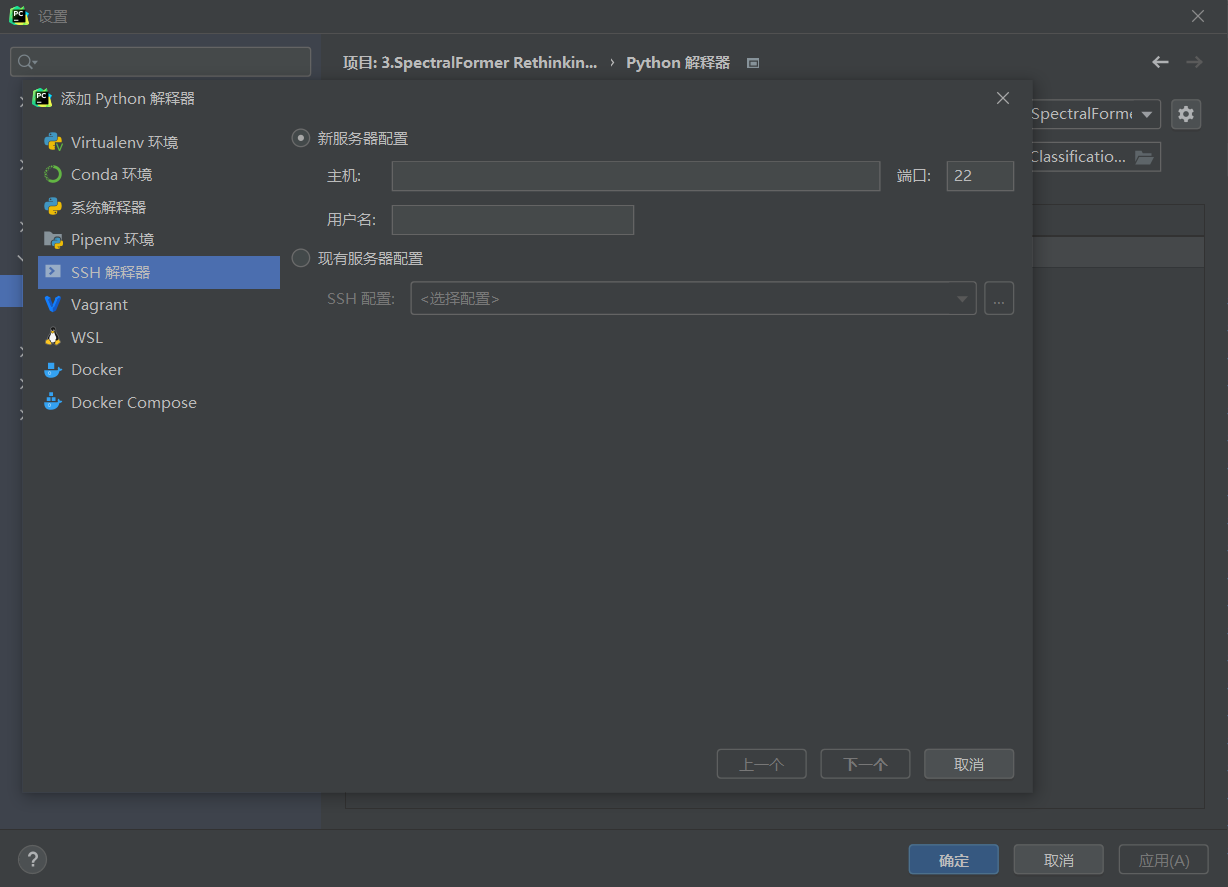This screenshot has width=1228, height=887.
Task: Click the 上一个 button
Action: (762, 764)
